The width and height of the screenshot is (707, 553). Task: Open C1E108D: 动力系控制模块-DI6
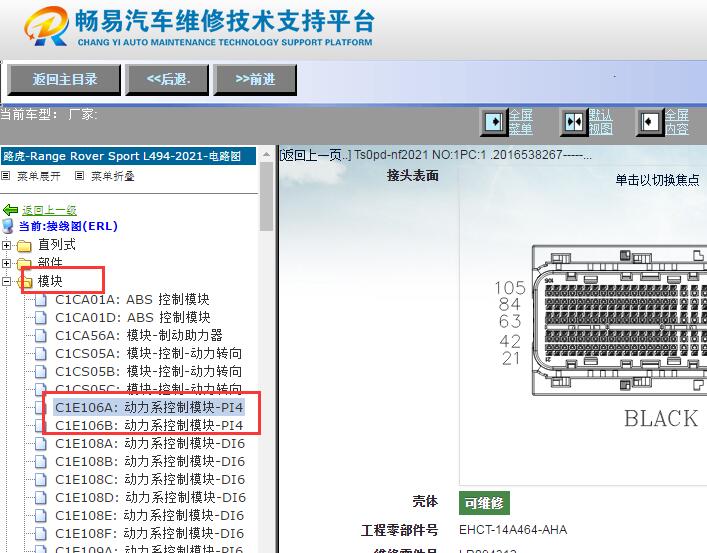(150, 498)
